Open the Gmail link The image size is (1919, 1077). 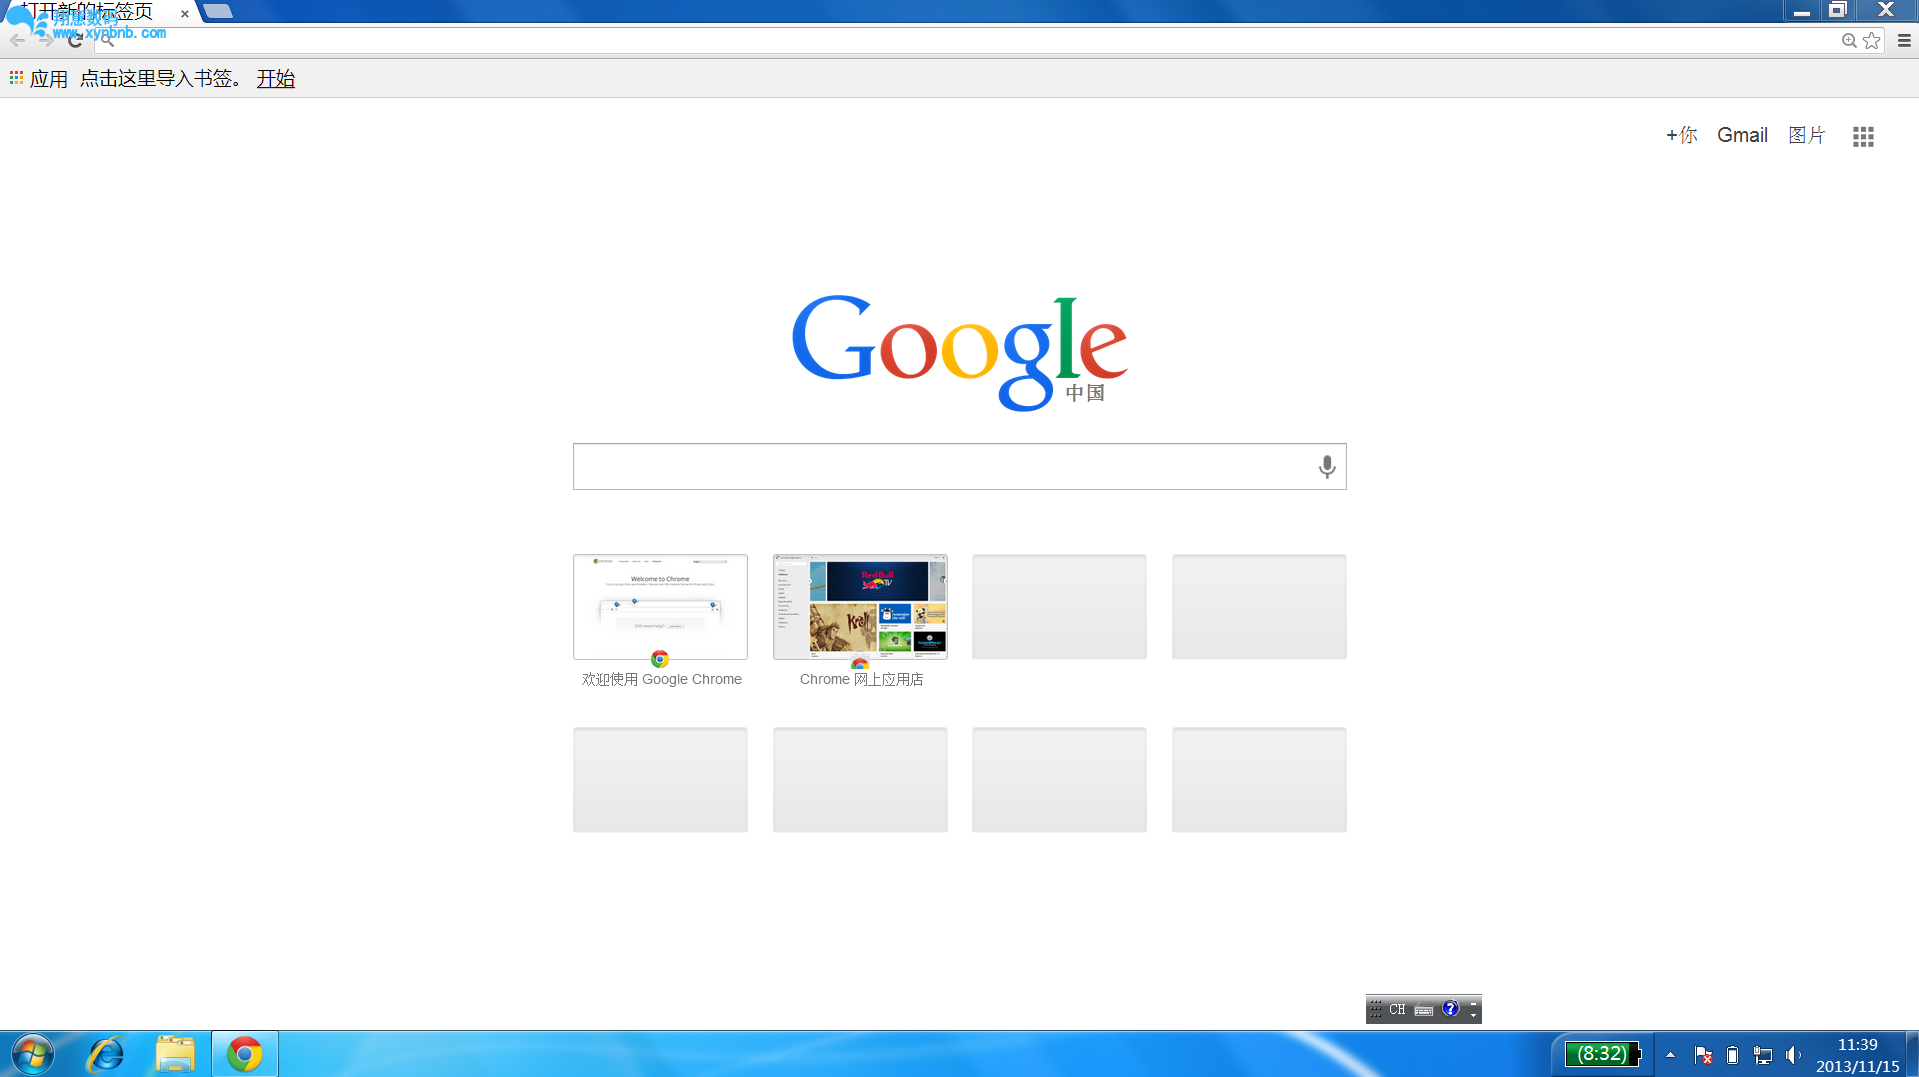pos(1742,135)
